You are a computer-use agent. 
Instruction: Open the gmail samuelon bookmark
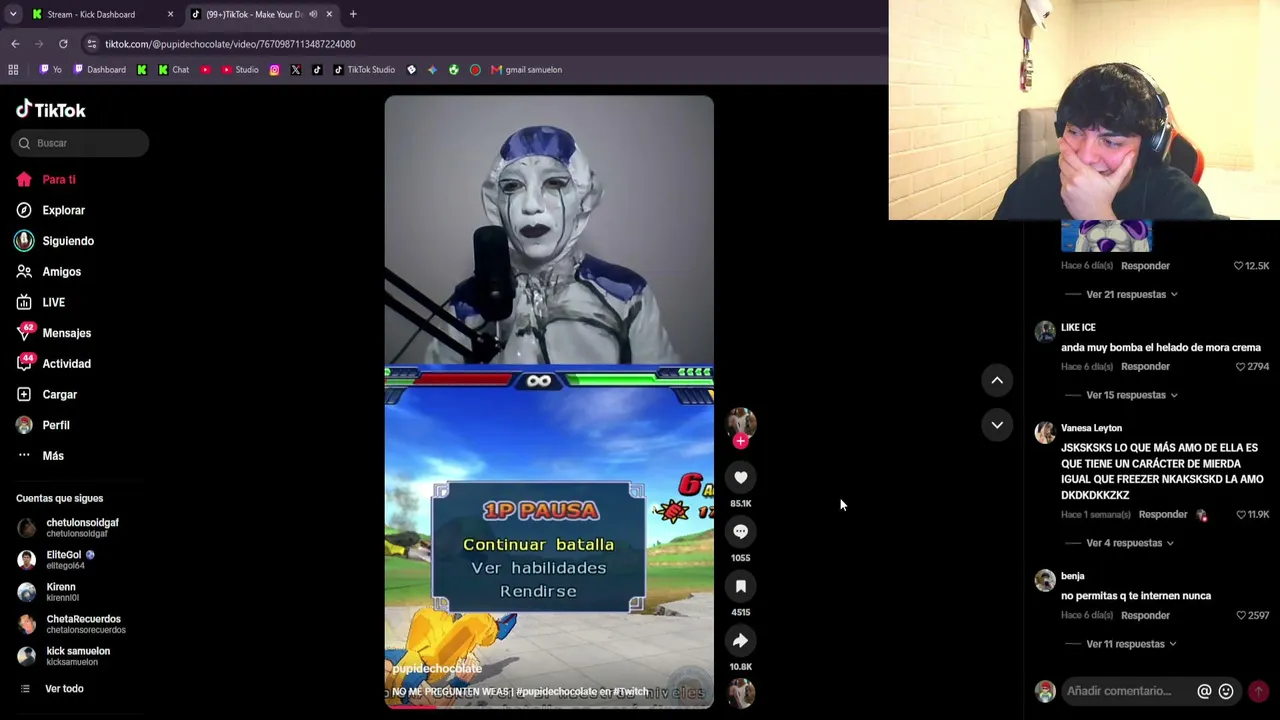[x=526, y=70]
